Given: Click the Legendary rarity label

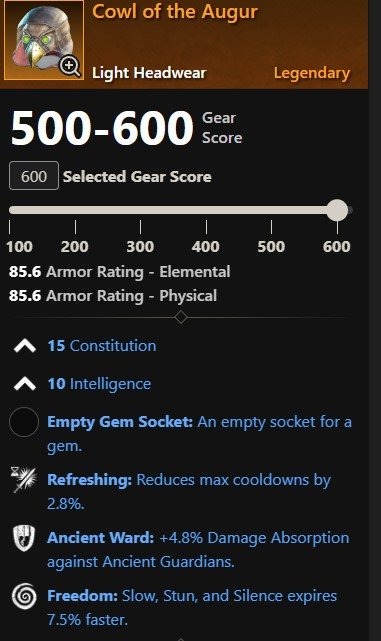Looking at the screenshot, I should (312, 73).
